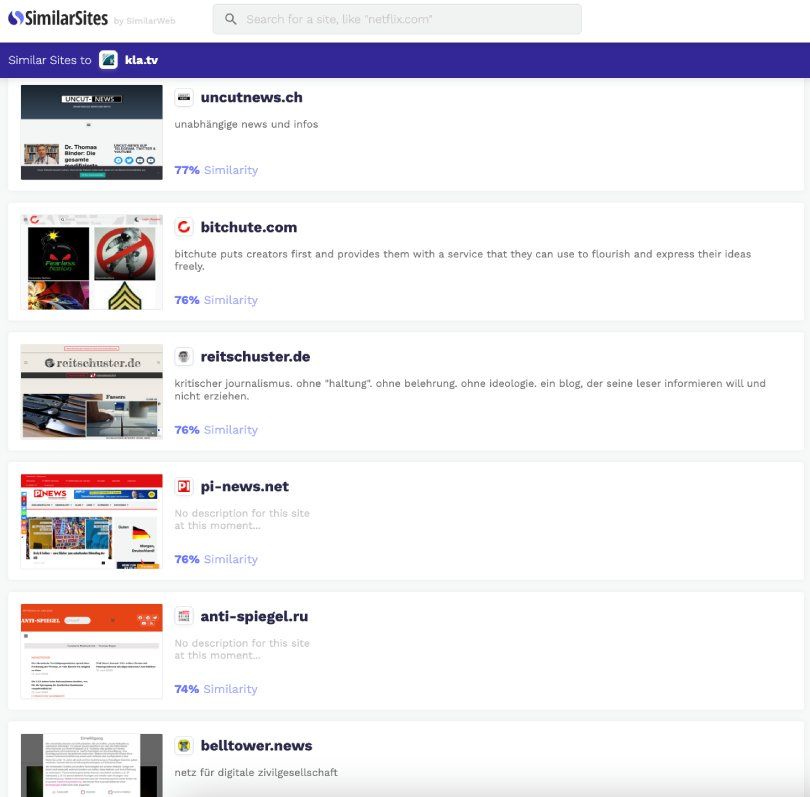
Task: Click the anti-spiegel.ru favicon icon
Action: pyautogui.click(x=184, y=616)
